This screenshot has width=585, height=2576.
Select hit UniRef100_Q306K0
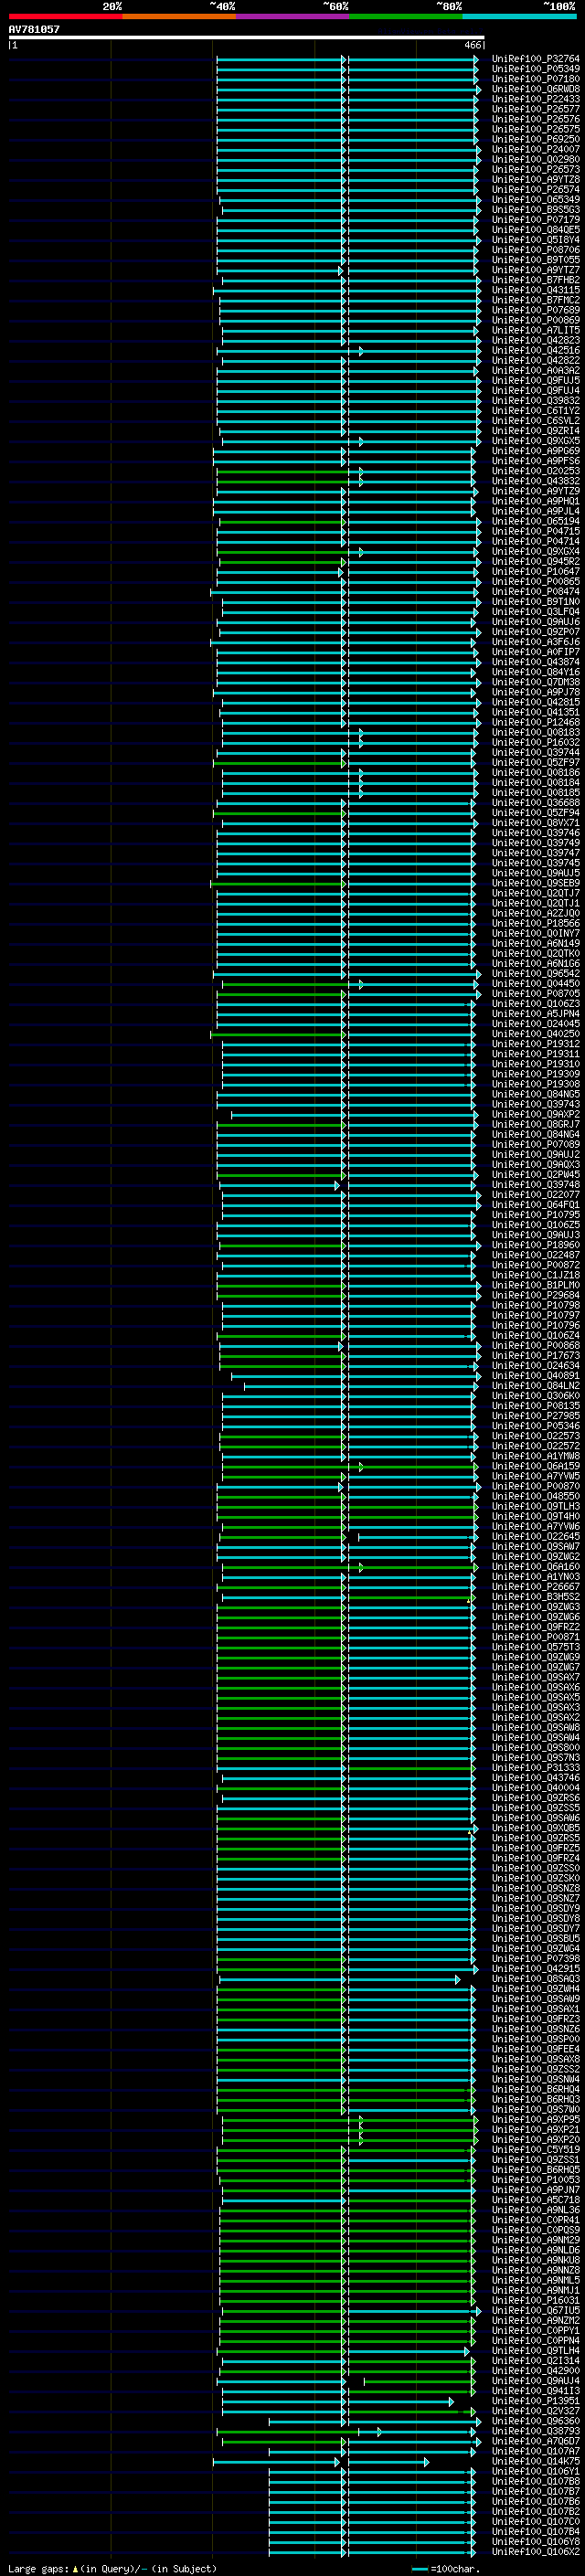pos(535,1396)
